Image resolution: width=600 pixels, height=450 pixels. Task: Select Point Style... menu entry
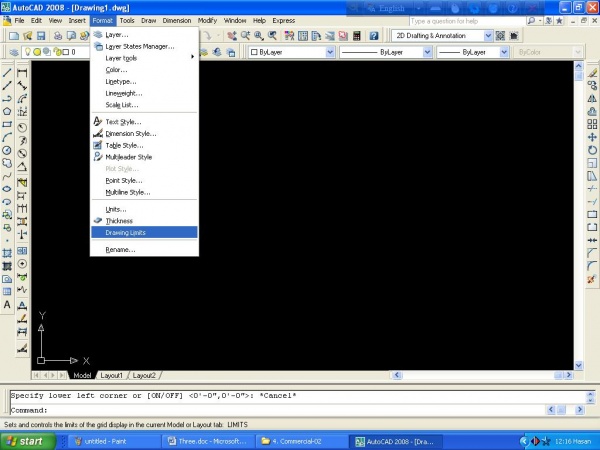(144, 180)
